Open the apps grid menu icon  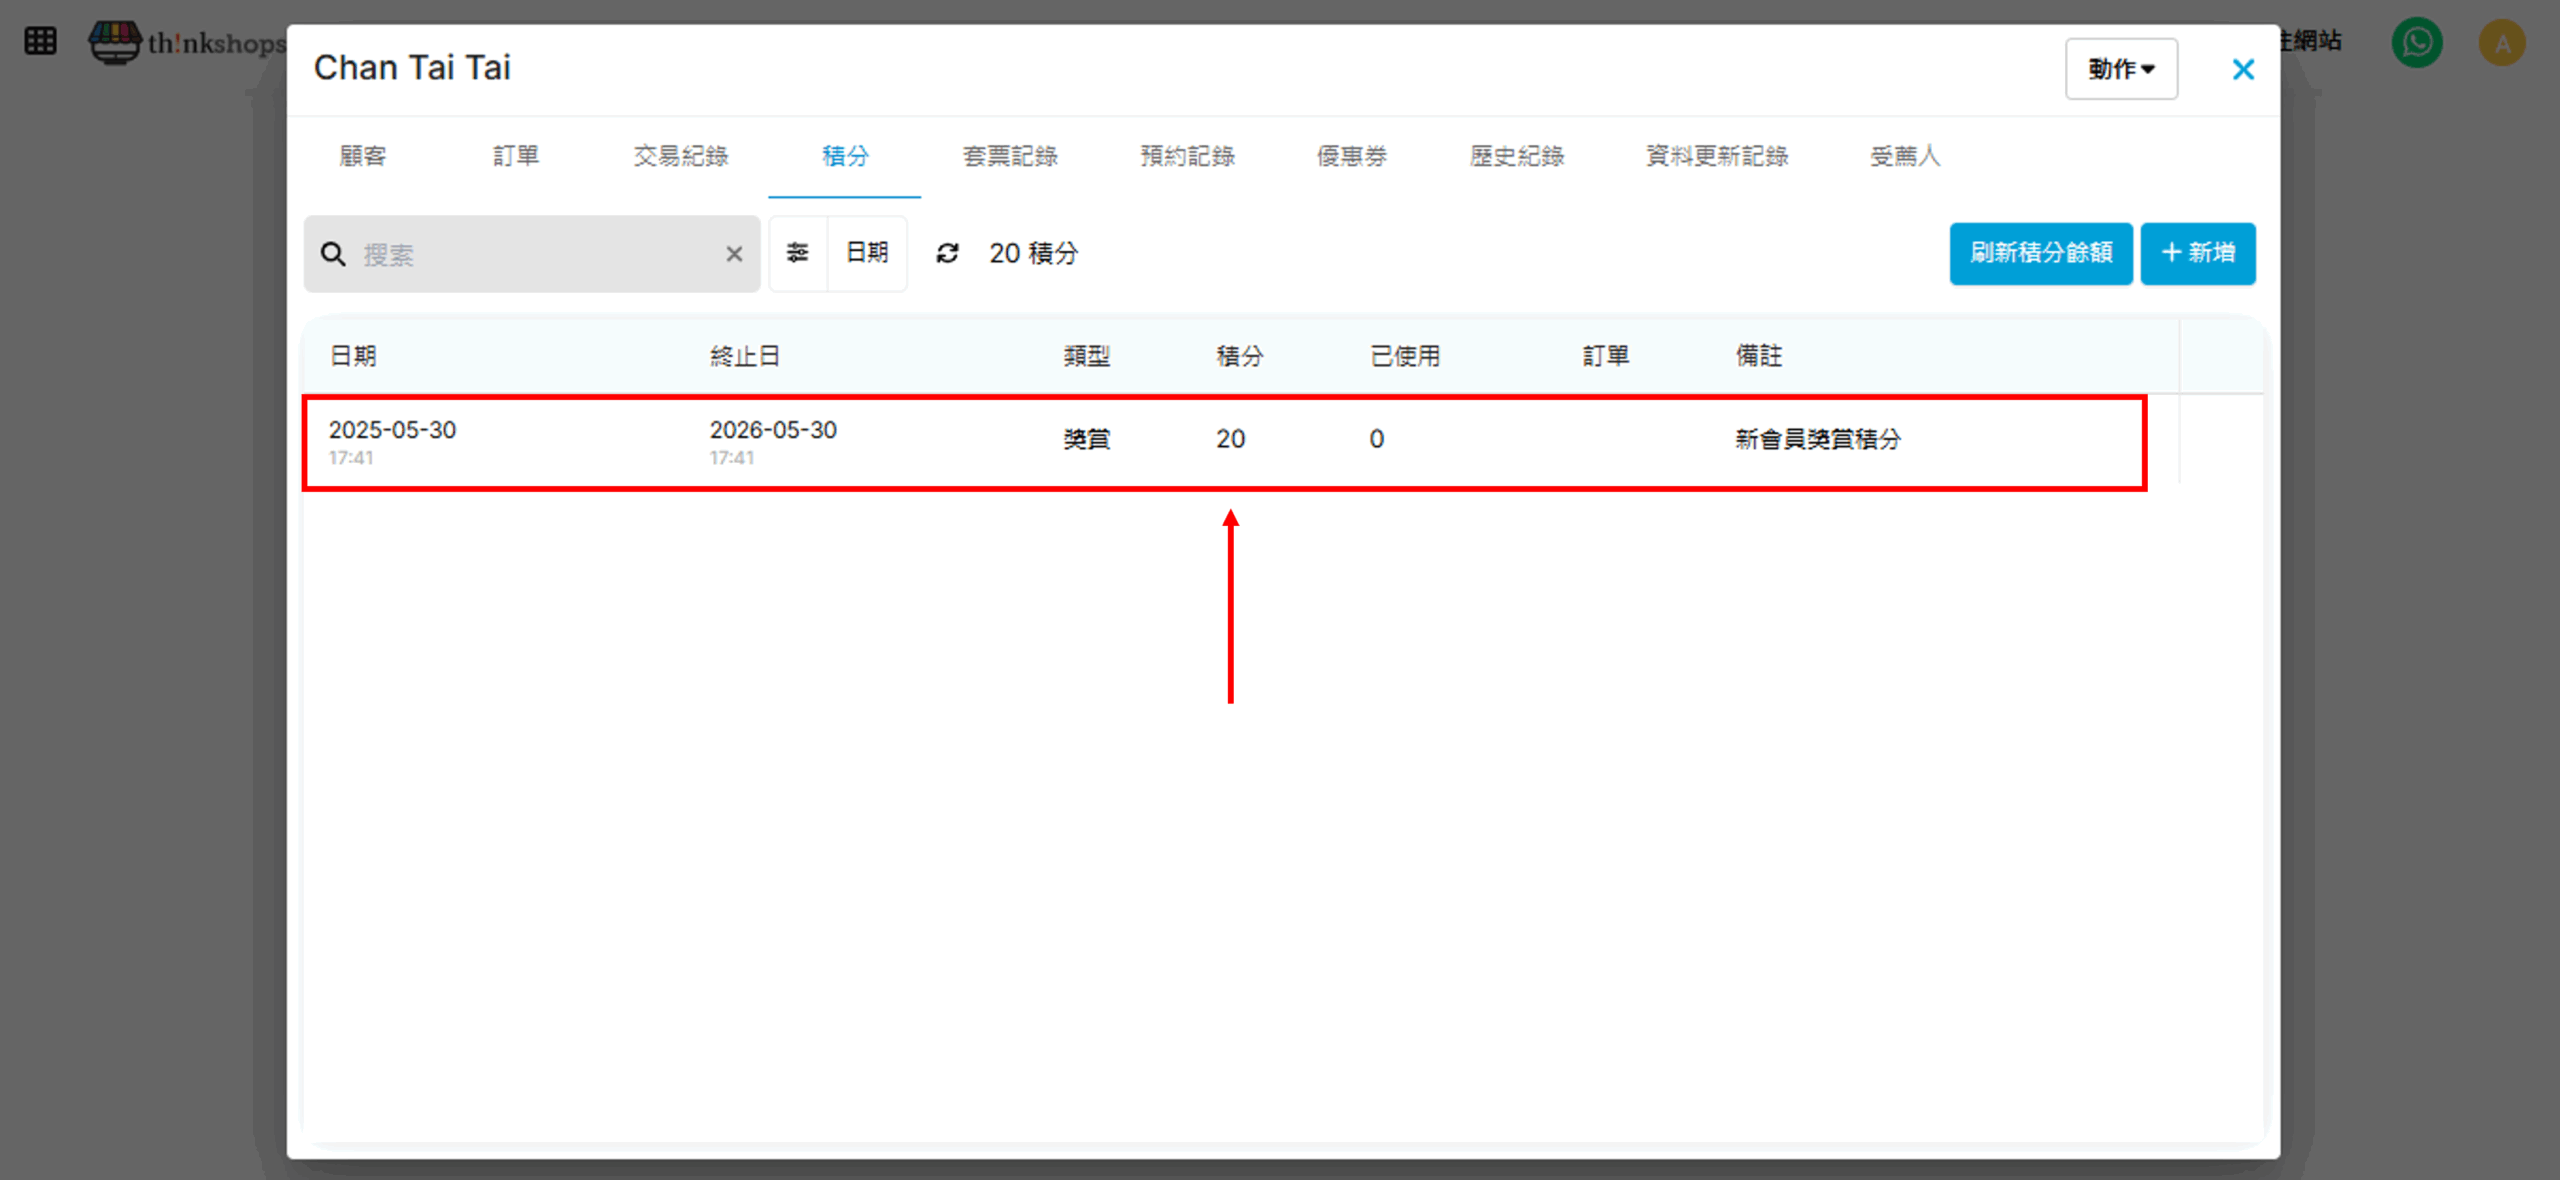tap(40, 41)
